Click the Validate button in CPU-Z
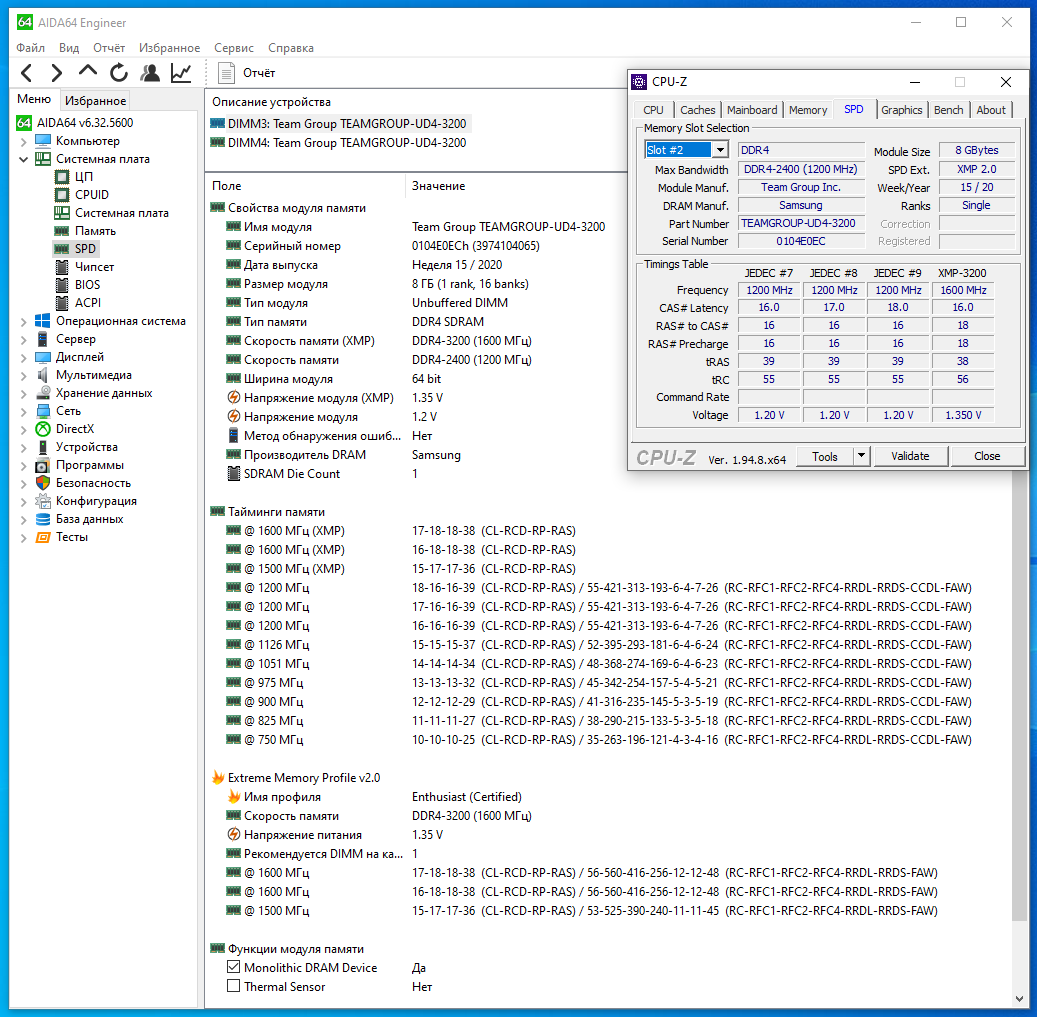The height and width of the screenshot is (1017, 1037). coord(910,456)
